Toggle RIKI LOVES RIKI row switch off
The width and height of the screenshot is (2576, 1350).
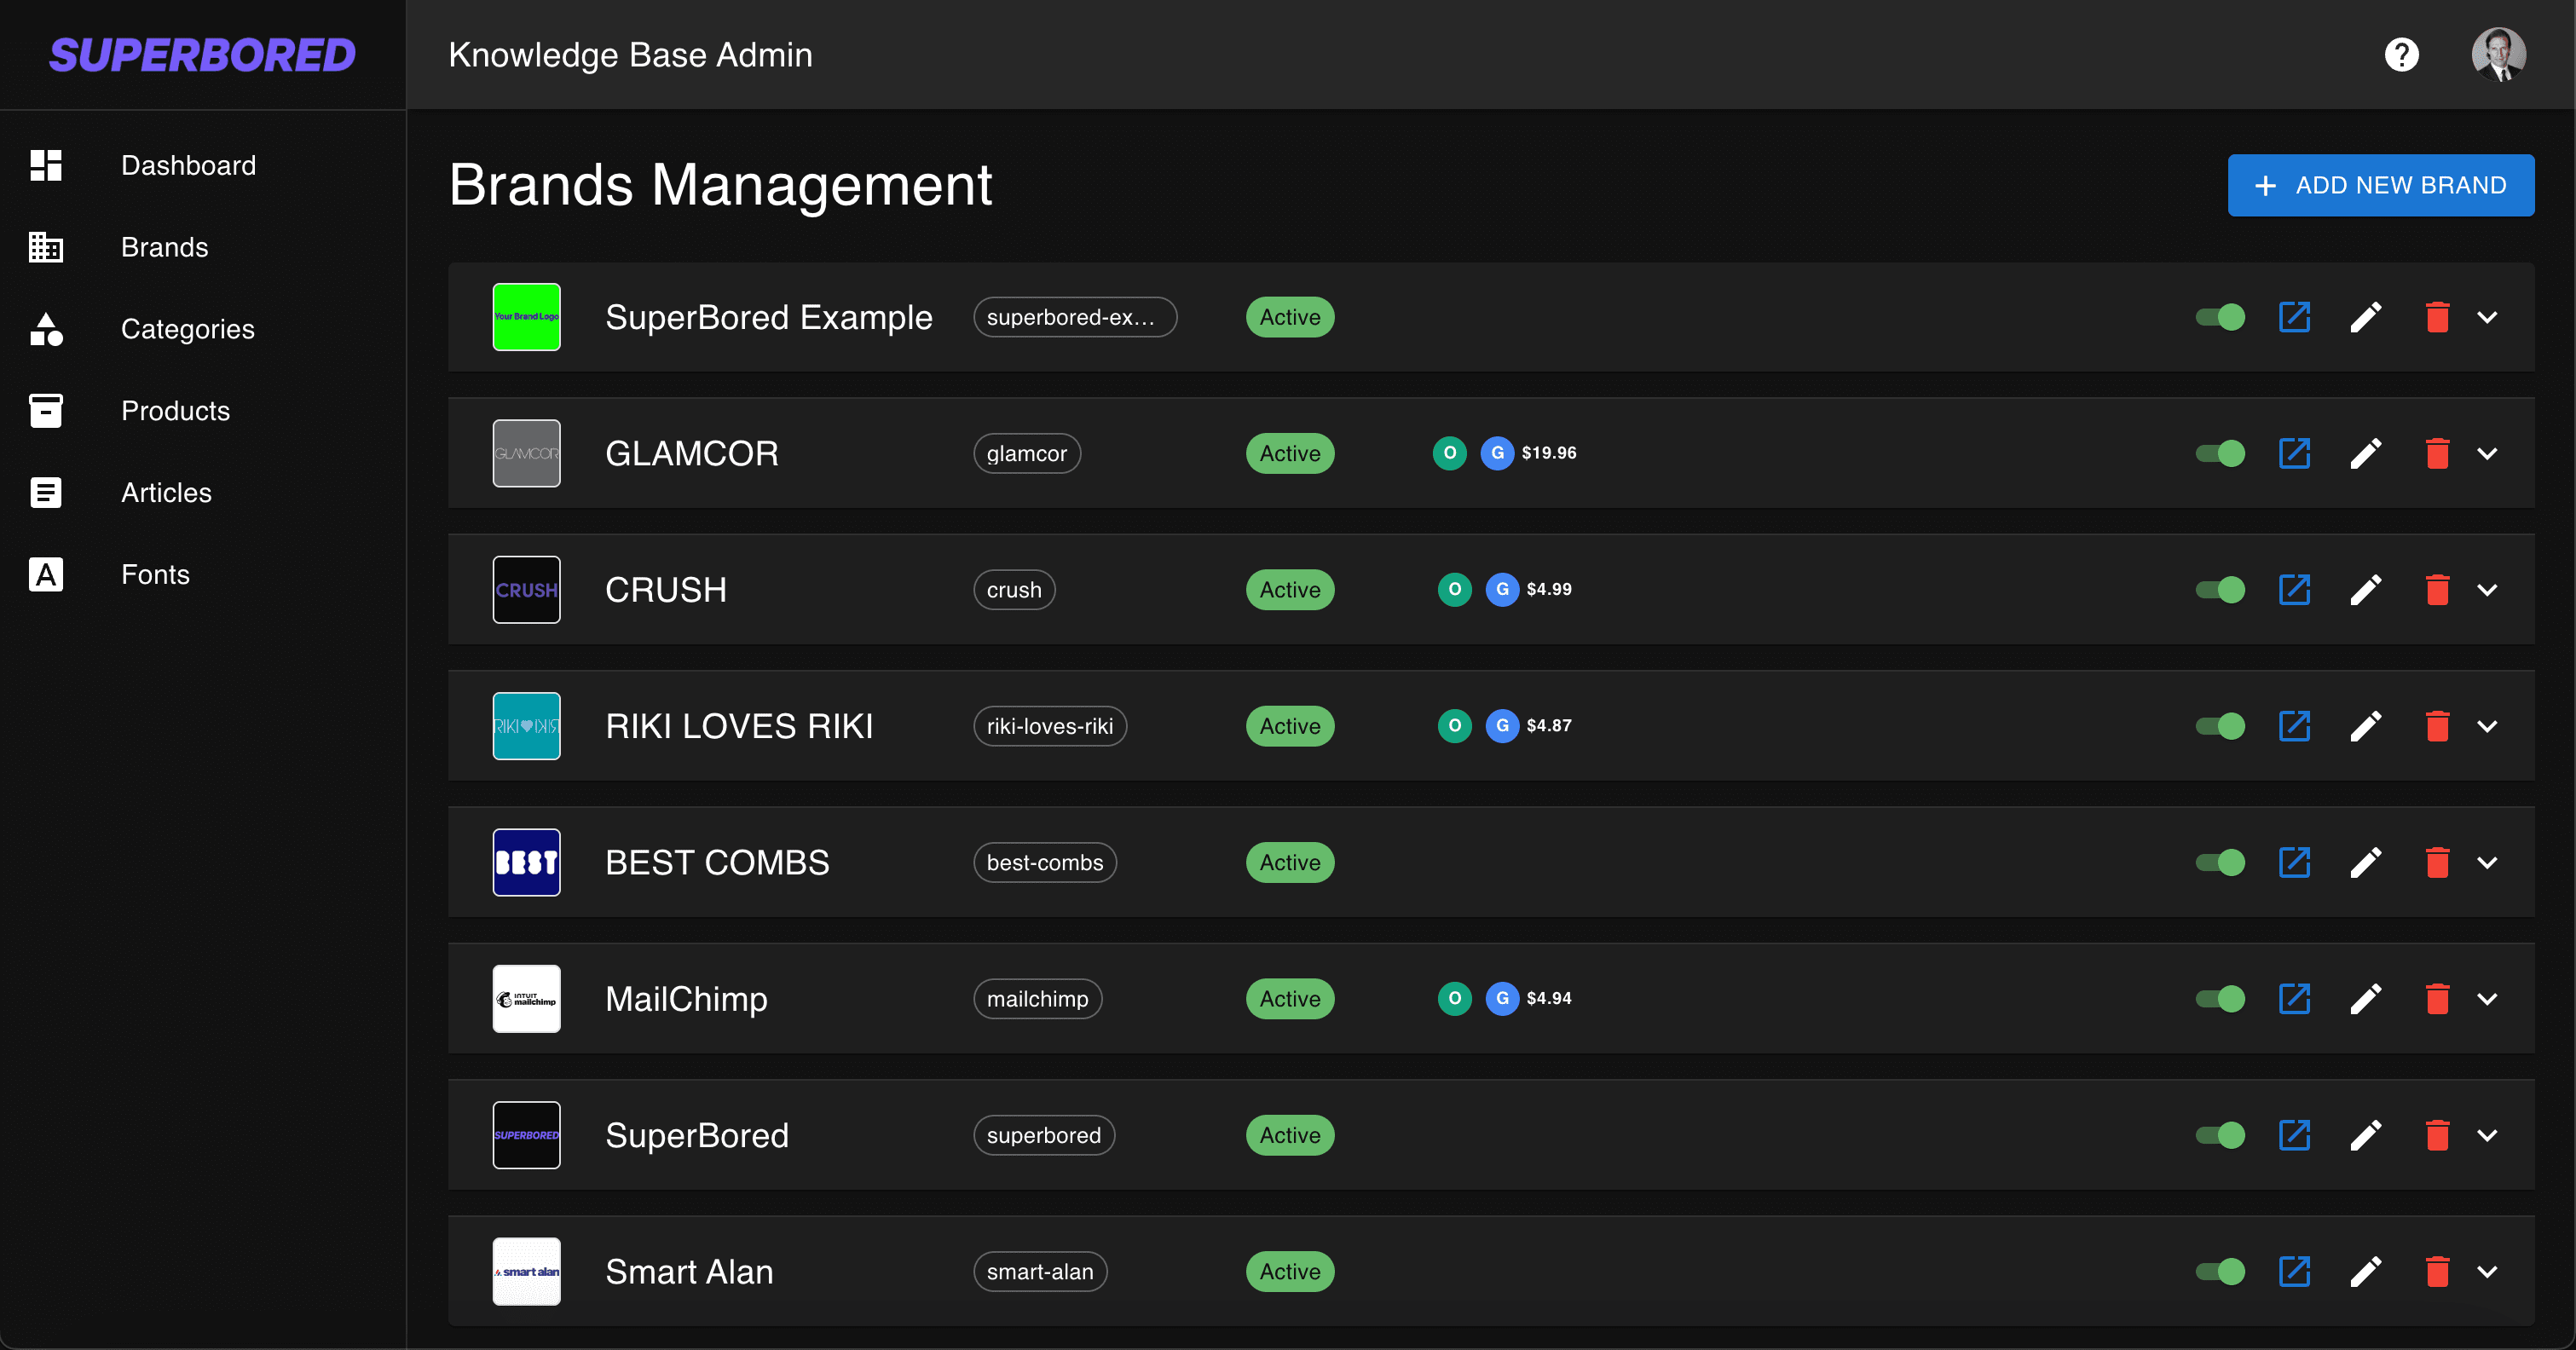2219,726
